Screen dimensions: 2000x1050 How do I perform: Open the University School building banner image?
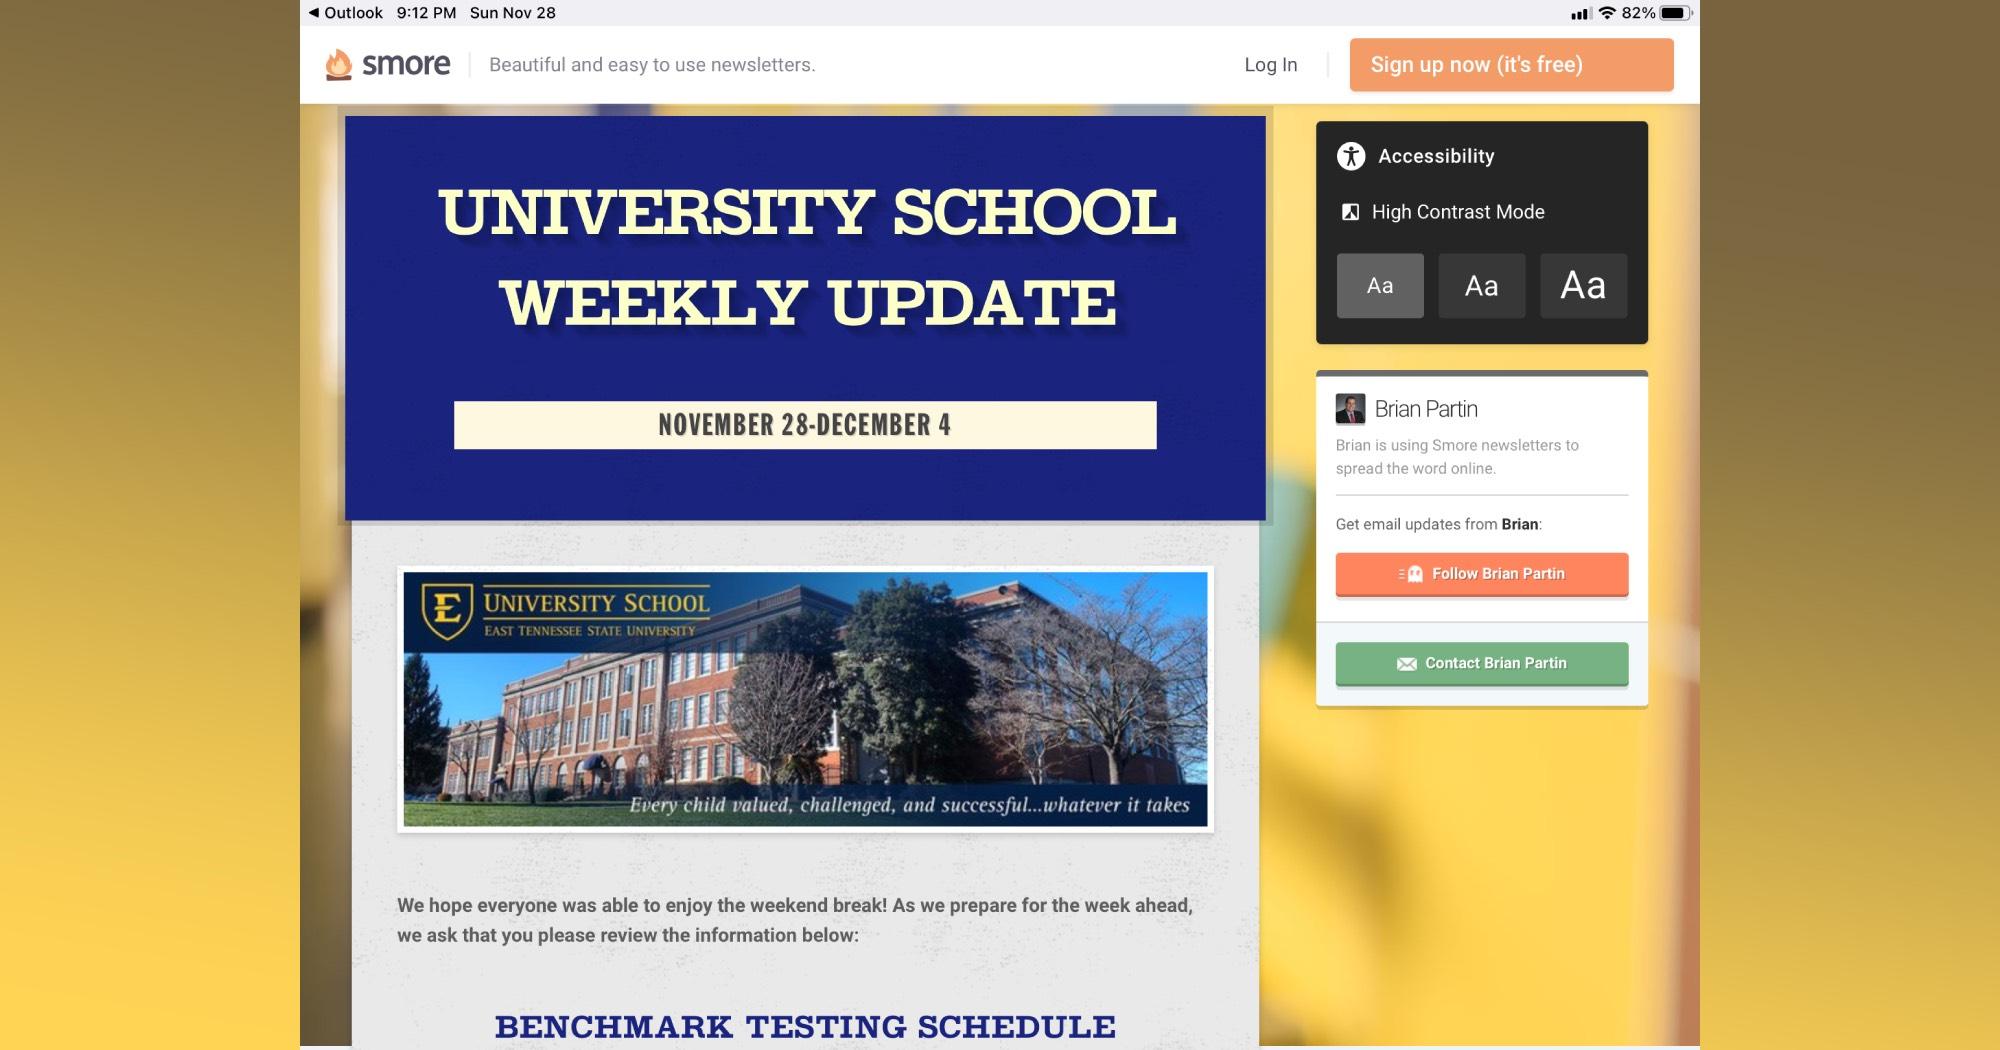tap(805, 699)
